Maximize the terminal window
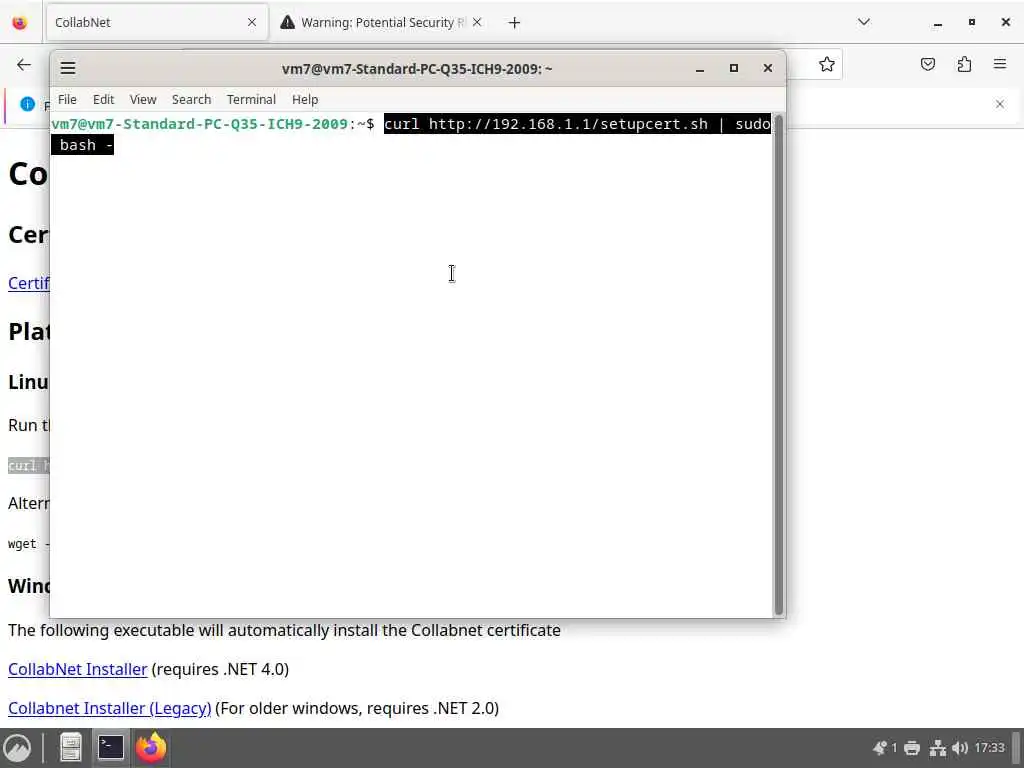The image size is (1024, 768). 734,68
